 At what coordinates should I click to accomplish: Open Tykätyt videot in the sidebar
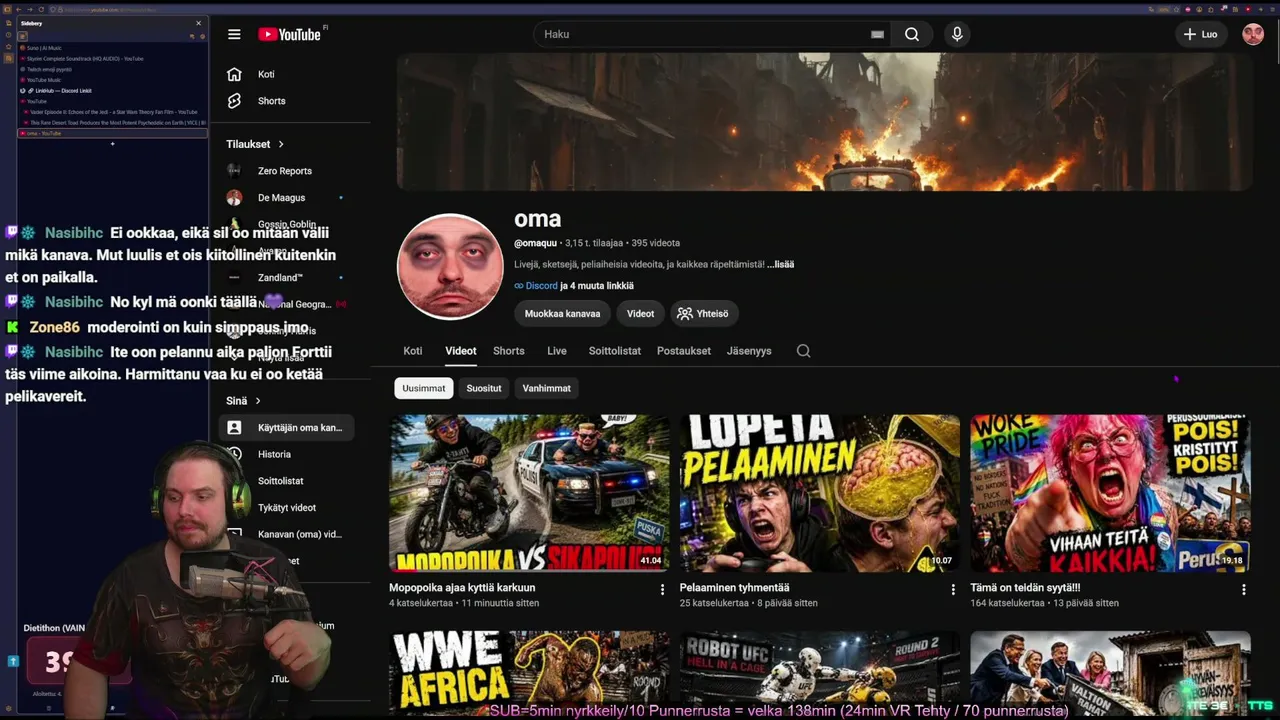(x=286, y=508)
